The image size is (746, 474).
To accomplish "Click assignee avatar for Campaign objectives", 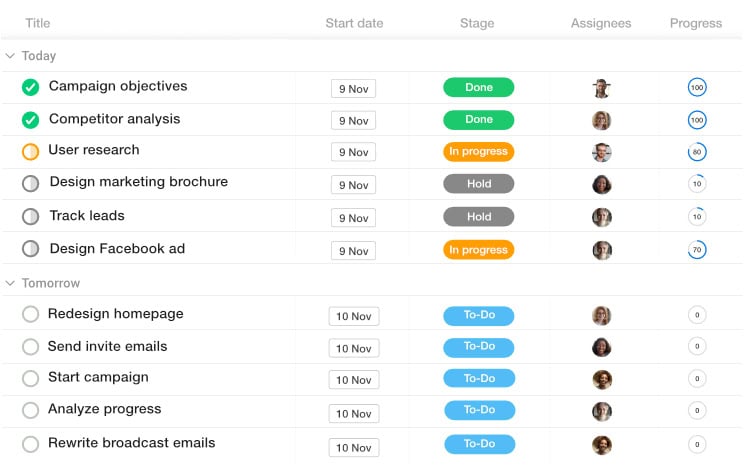I will 601,88.
